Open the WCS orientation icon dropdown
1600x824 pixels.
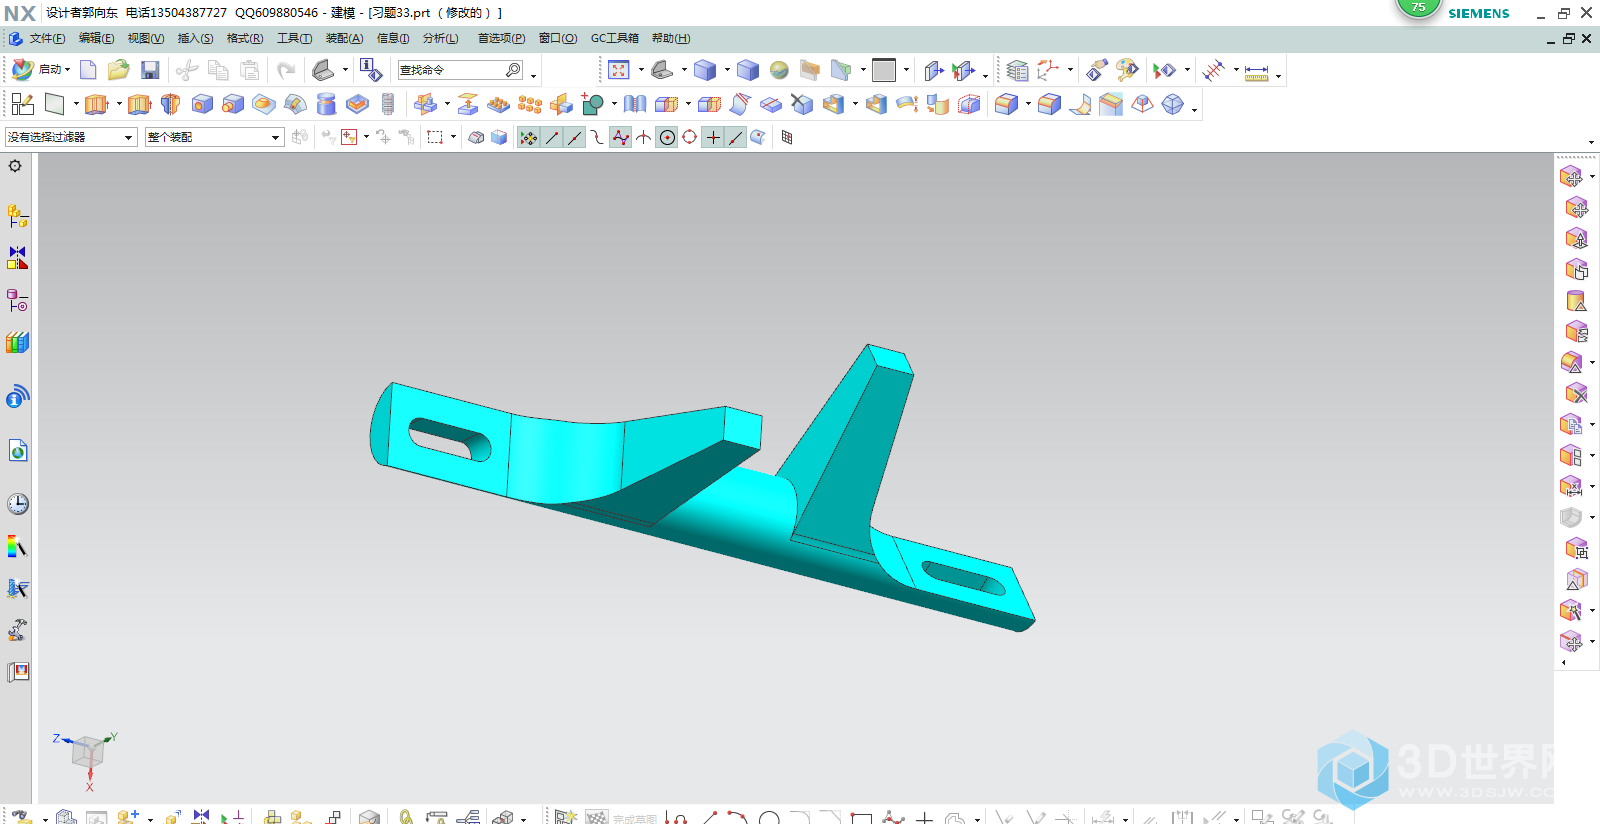click(1070, 70)
